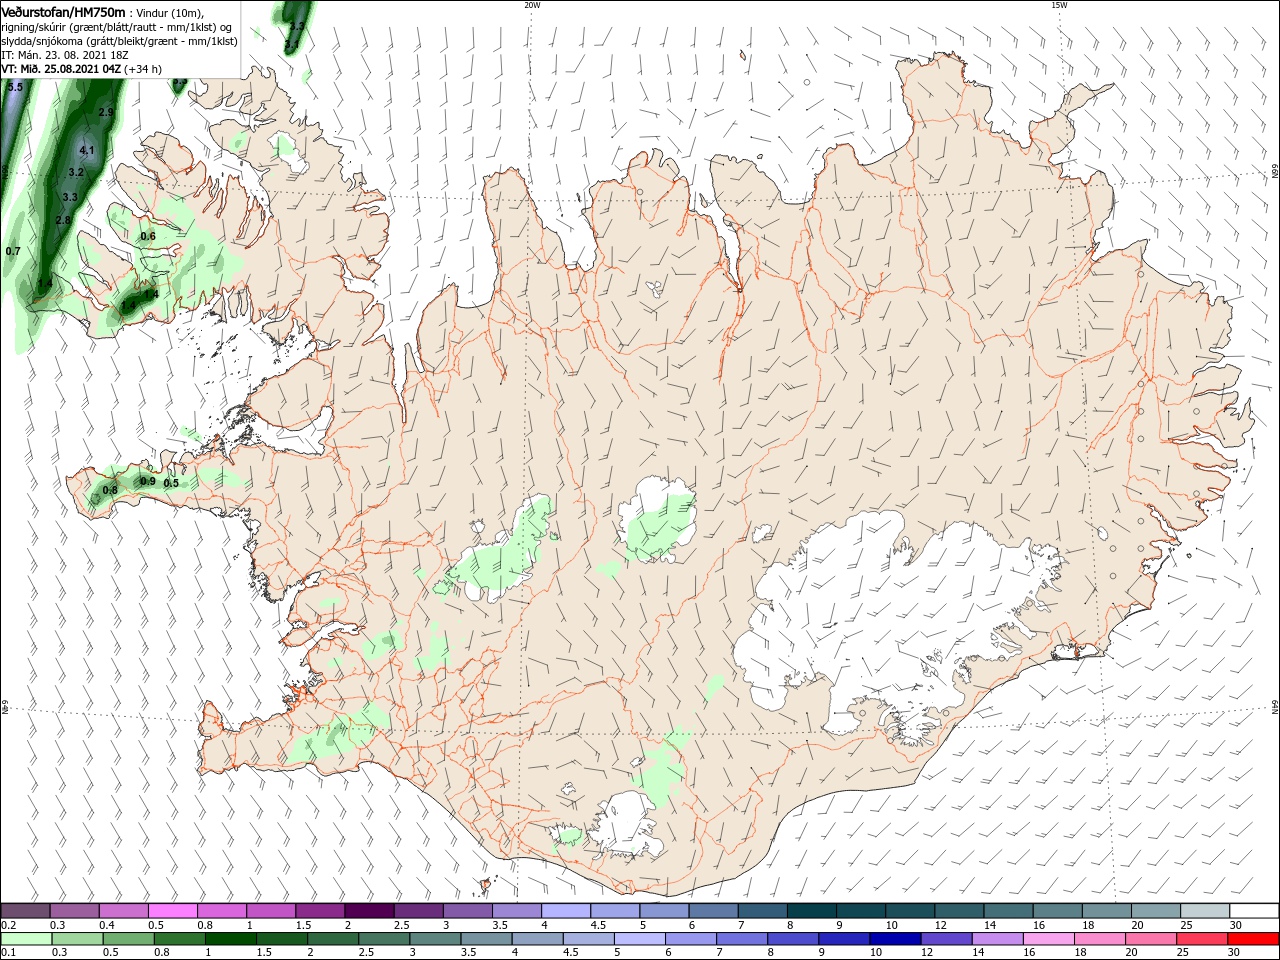This screenshot has height=960, width=1280.
Task: Select the initial time 'IT: Mán. 23. 08. 2021 18Z'
Action: 67,55
